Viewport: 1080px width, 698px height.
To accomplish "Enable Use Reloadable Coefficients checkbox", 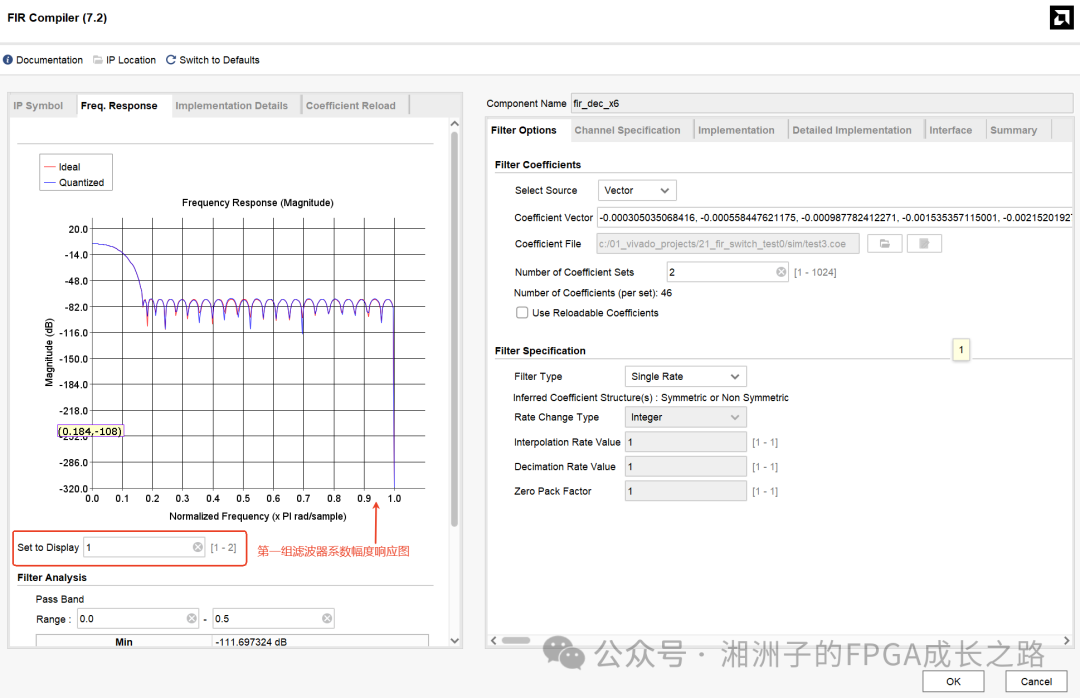I will 522,313.
